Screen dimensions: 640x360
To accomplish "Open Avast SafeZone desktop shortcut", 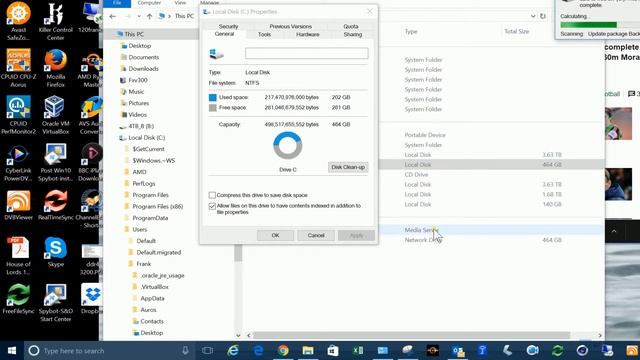I will tap(18, 20).
